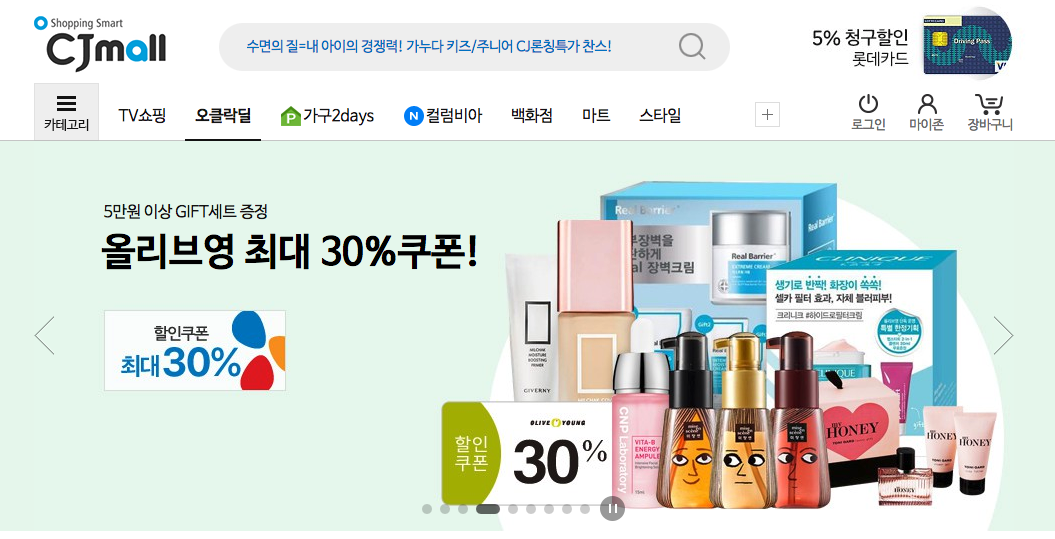The width and height of the screenshot is (1055, 539).
Task: Show the next banner slide
Action: point(1003,335)
